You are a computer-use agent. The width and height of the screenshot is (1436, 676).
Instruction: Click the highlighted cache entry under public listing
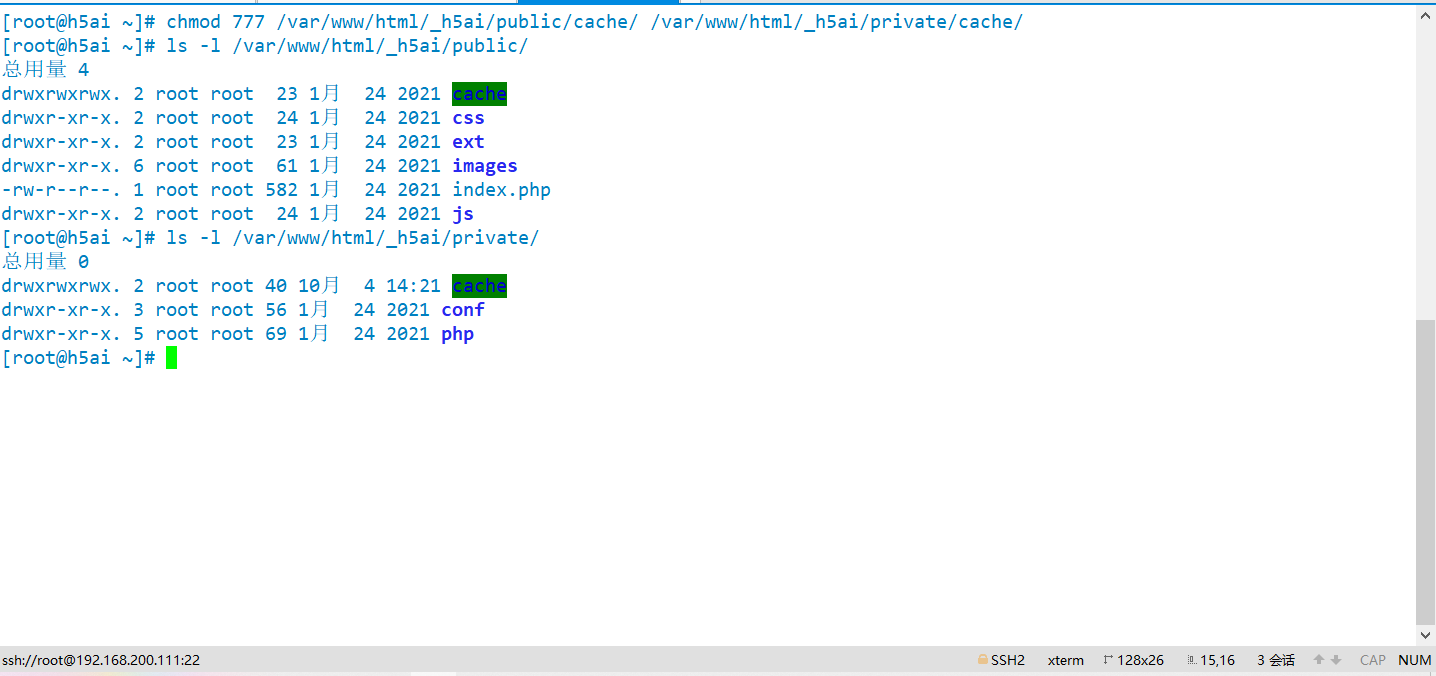(x=480, y=94)
